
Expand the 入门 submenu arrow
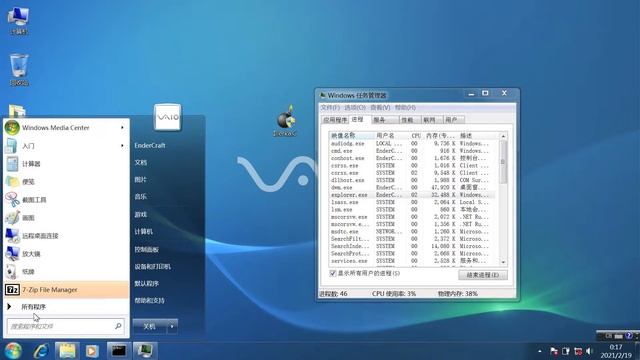(122, 146)
